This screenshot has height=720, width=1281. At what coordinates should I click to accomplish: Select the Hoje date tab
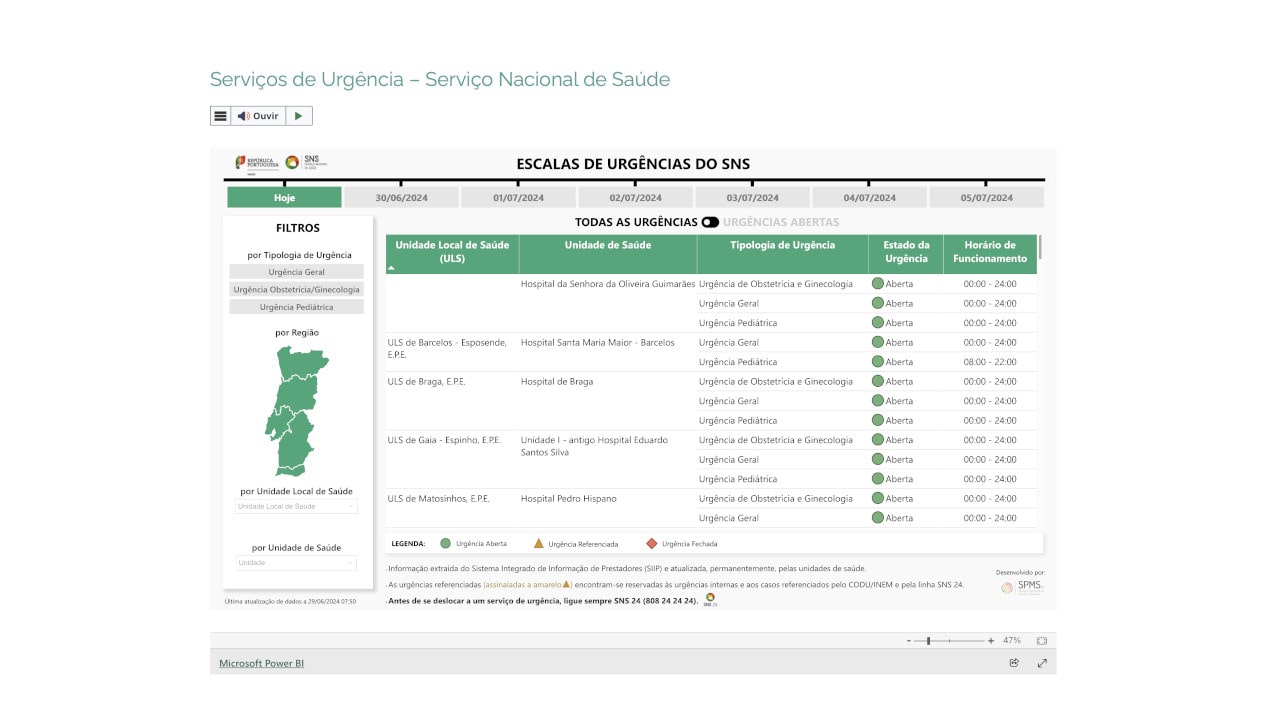(x=284, y=198)
